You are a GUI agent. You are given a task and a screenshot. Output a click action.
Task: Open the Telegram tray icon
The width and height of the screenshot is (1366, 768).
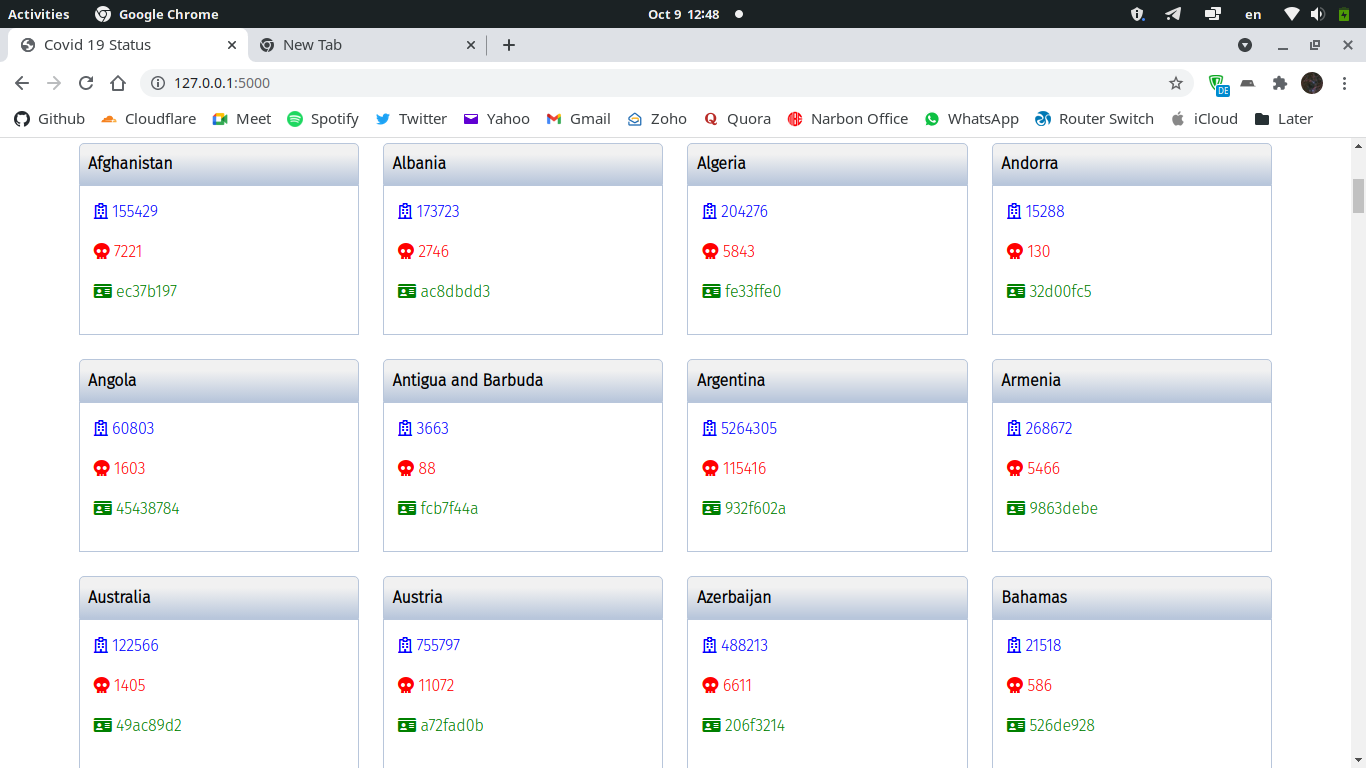(x=1173, y=14)
